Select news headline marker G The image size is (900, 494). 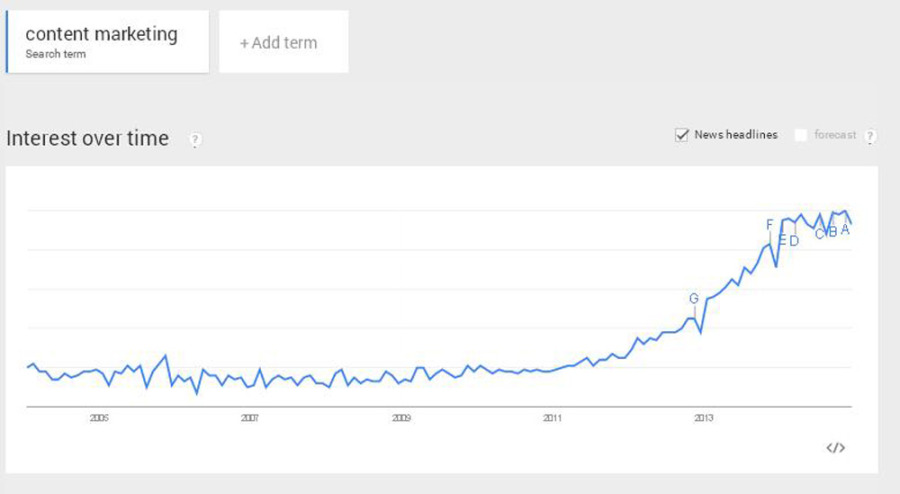(693, 298)
